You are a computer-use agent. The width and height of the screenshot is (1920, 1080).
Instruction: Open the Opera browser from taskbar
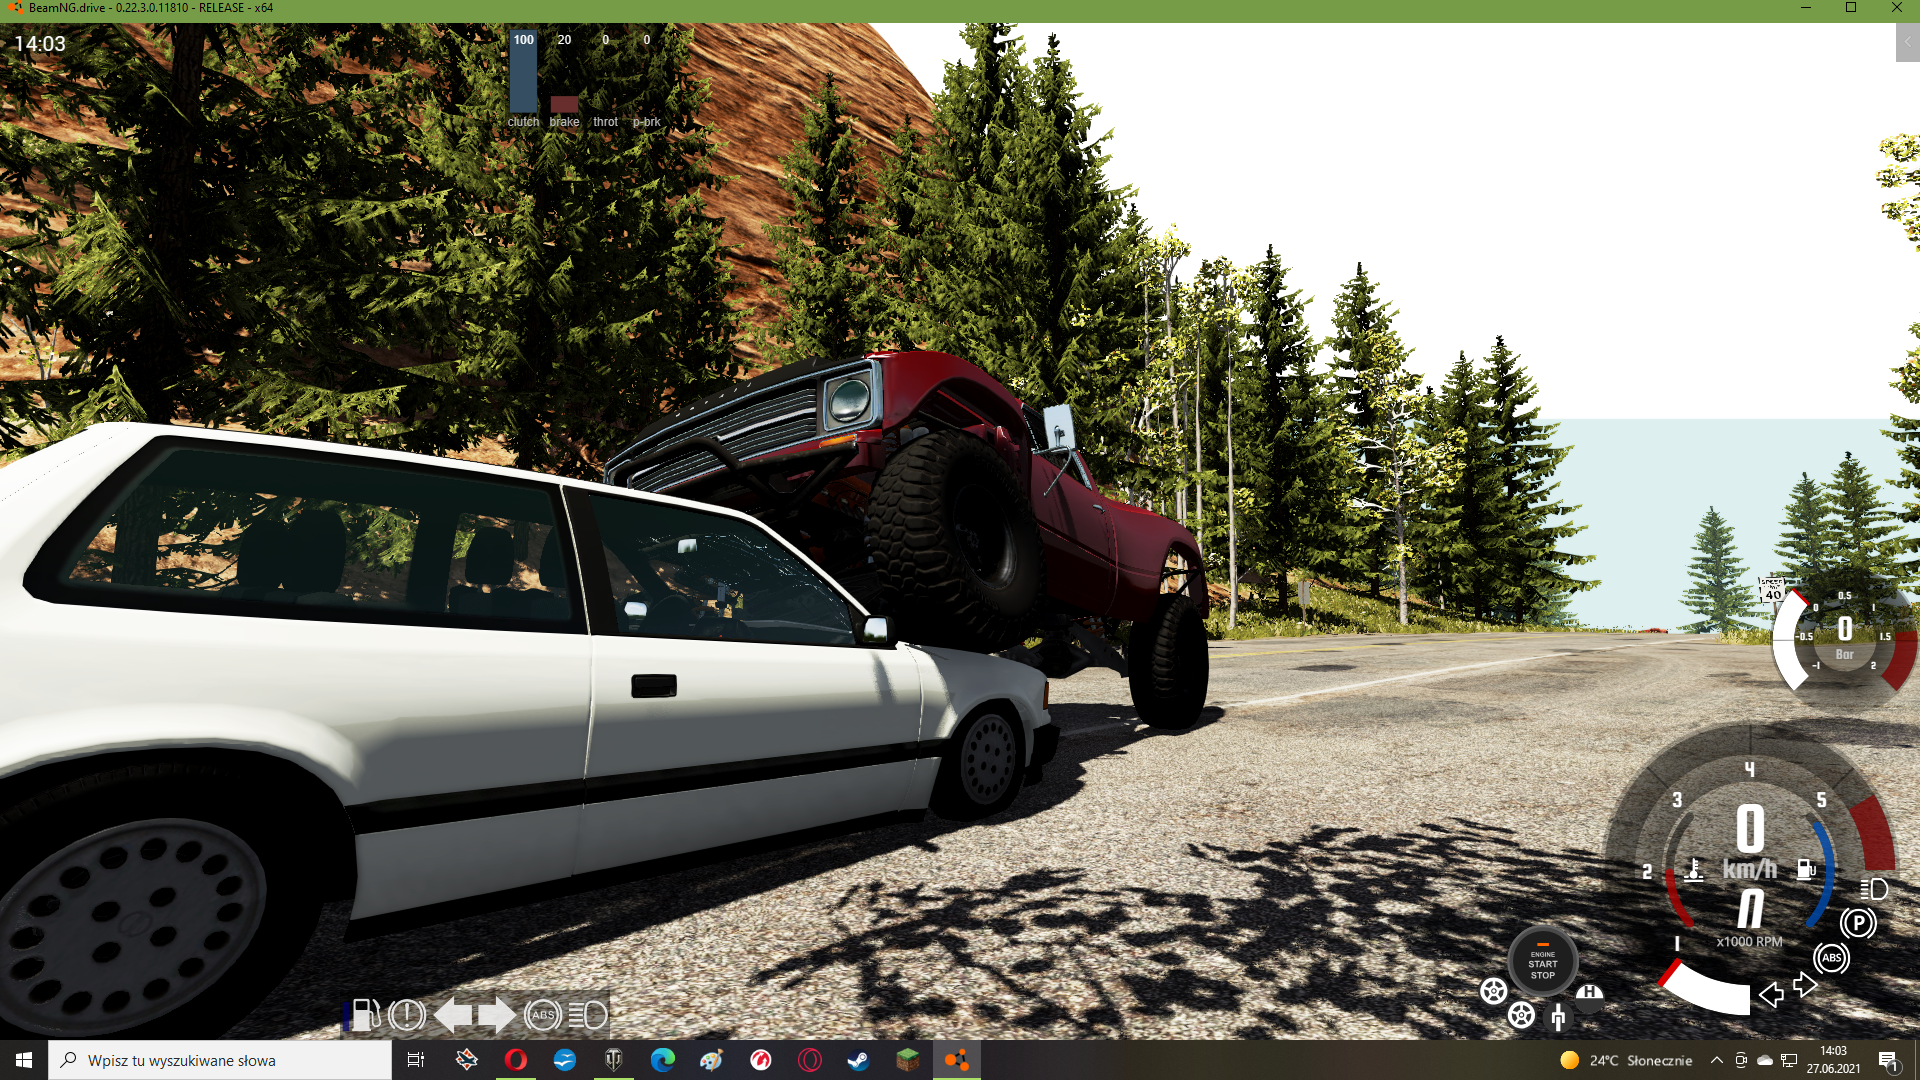516,1060
